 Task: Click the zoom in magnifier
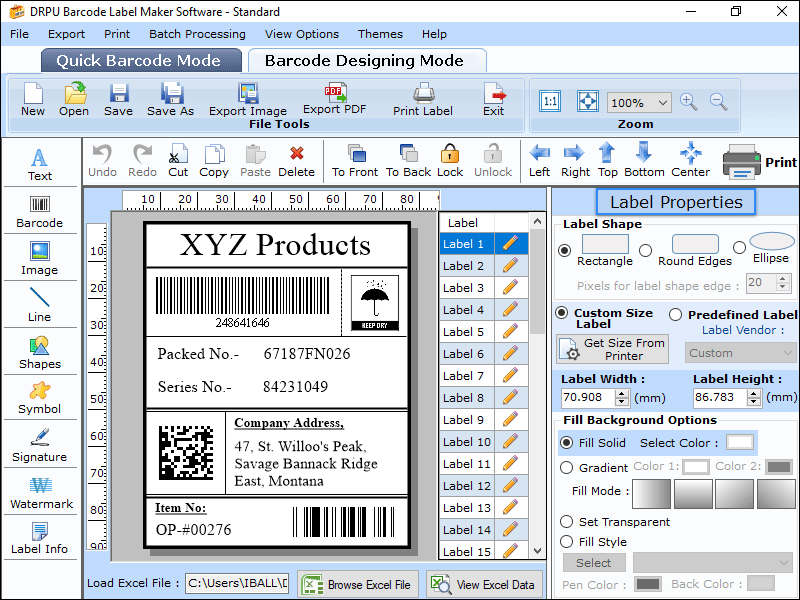pyautogui.click(x=688, y=102)
